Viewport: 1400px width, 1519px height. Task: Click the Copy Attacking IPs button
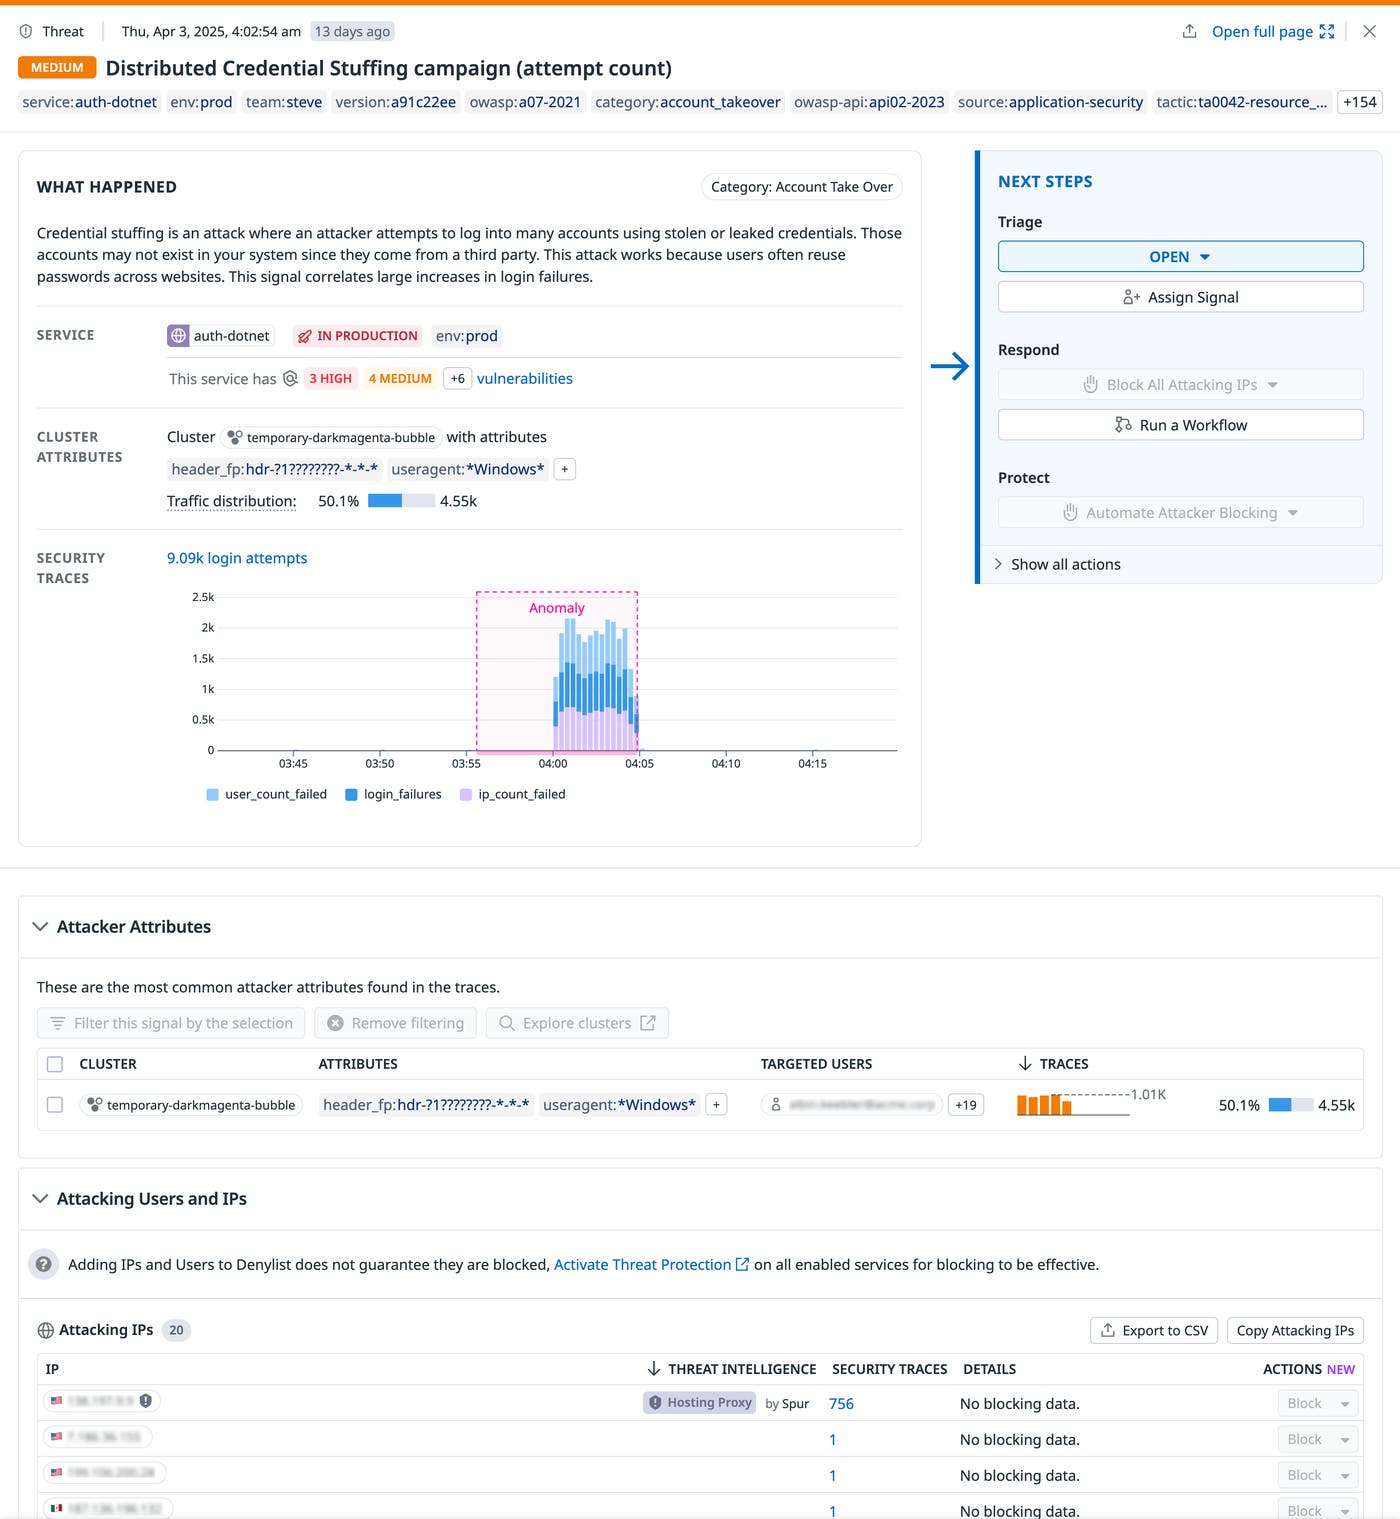(x=1295, y=1330)
